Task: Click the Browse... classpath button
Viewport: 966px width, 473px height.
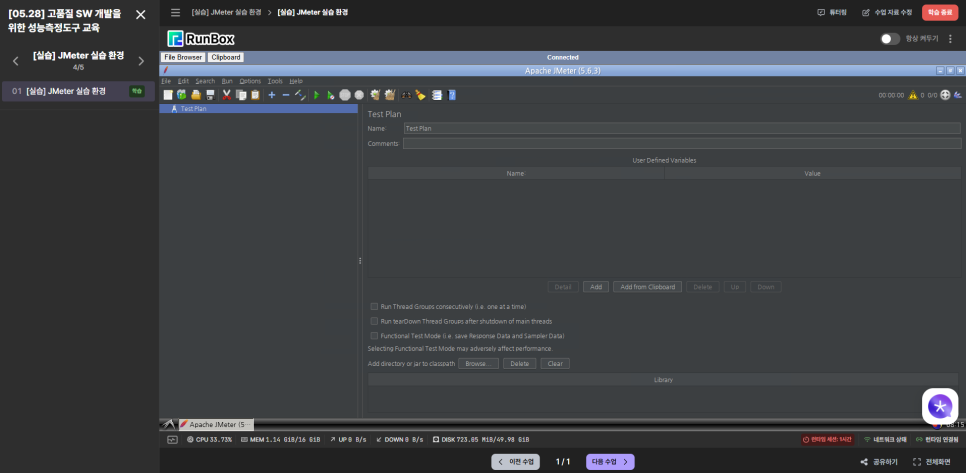Action: [478, 363]
